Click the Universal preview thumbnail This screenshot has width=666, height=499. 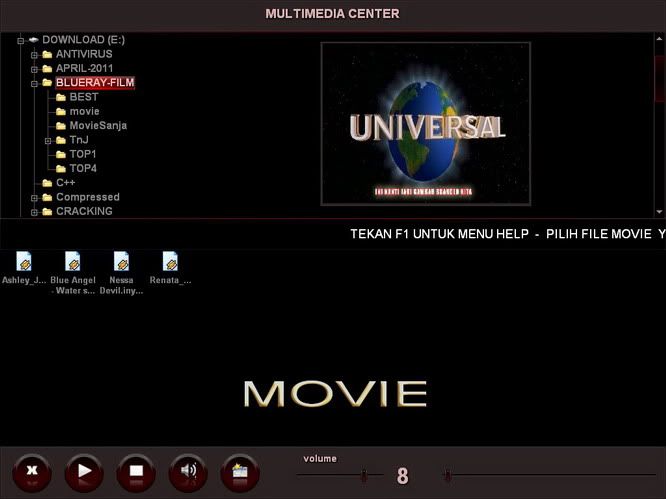coord(426,124)
